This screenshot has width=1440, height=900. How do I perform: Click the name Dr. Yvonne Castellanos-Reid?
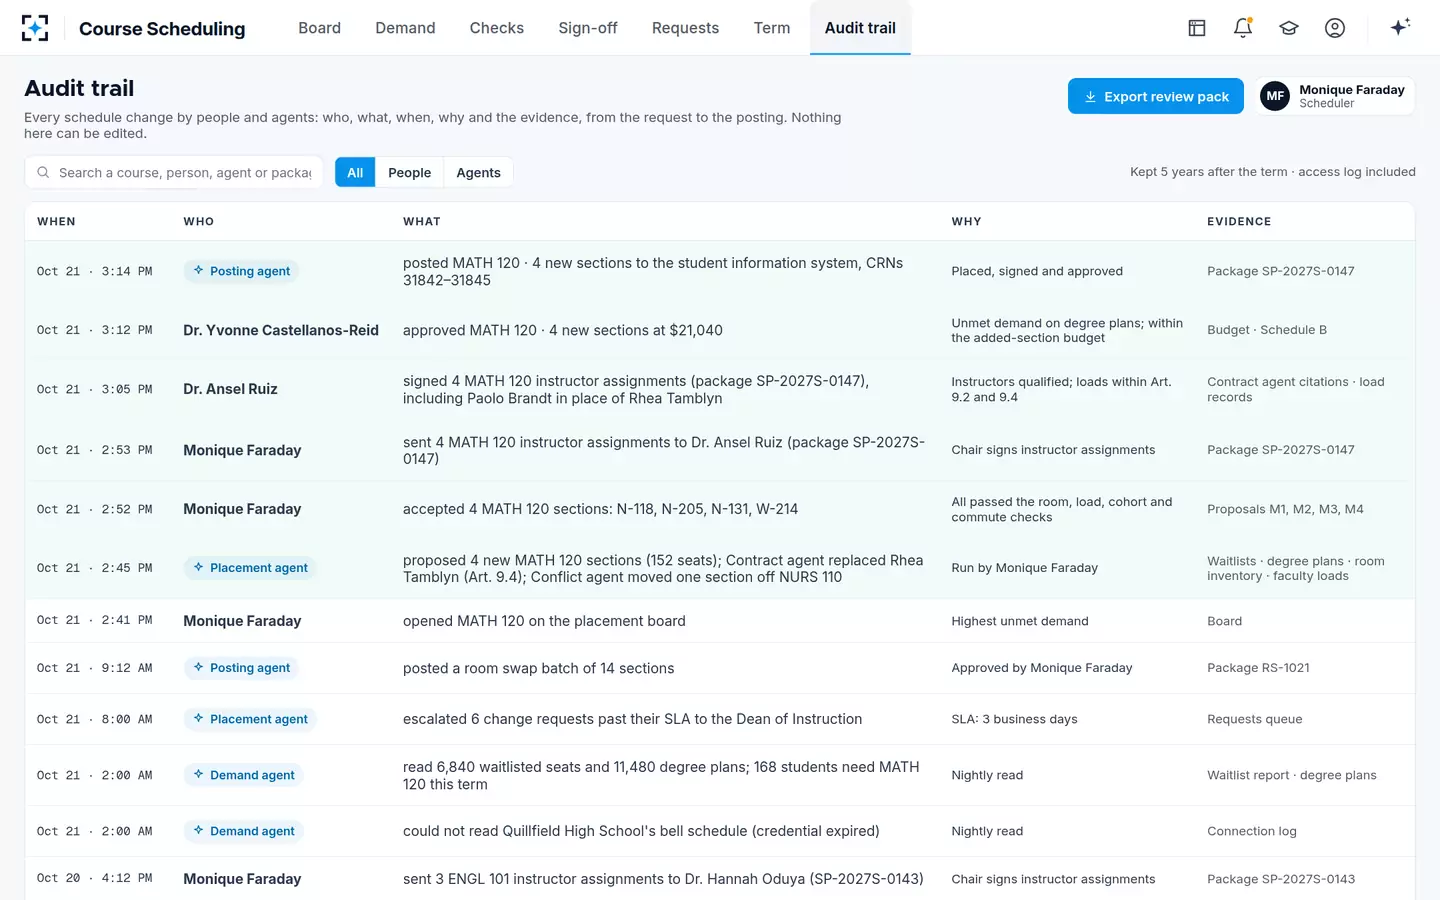point(281,330)
